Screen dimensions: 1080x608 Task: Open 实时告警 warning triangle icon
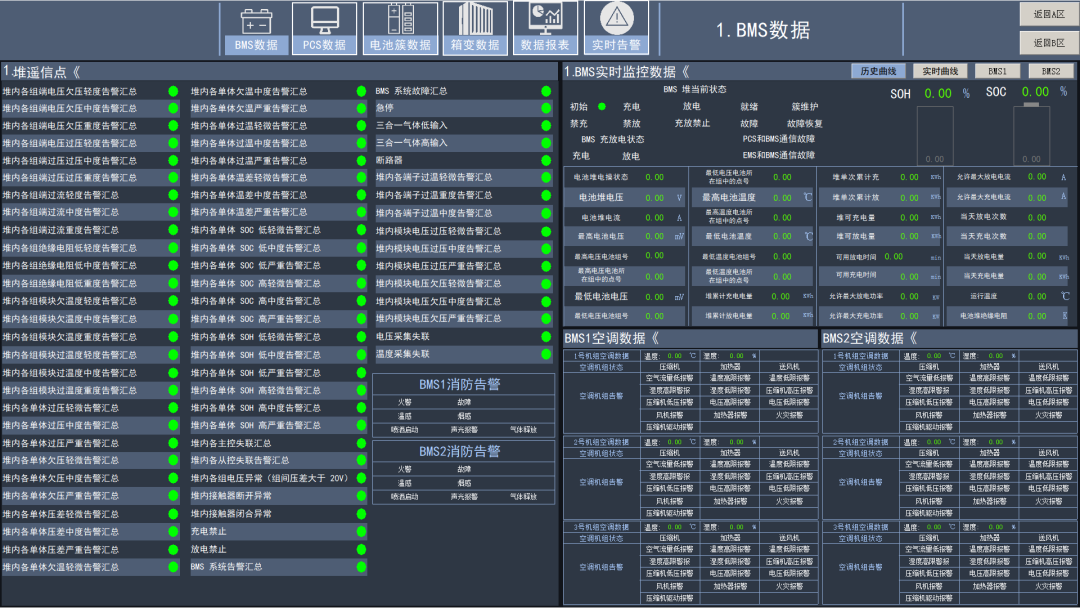[x=616, y=28]
